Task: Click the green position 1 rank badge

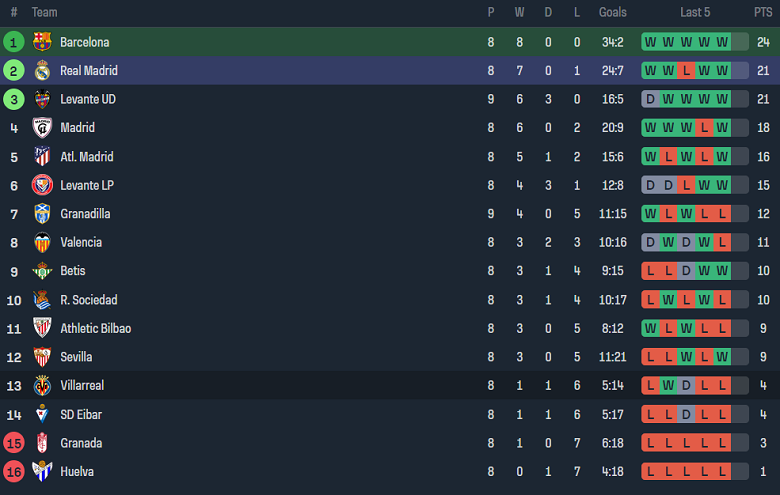Action: (x=14, y=42)
